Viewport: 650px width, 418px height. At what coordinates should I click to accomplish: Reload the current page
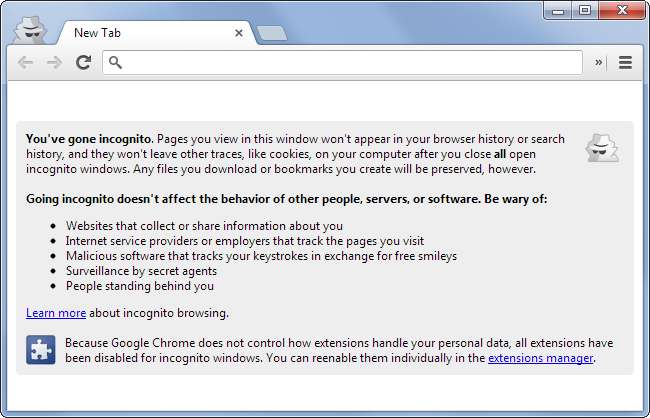coord(84,62)
